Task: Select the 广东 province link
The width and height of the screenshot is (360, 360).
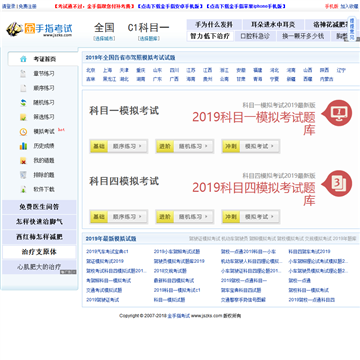Action: click(x=157, y=79)
